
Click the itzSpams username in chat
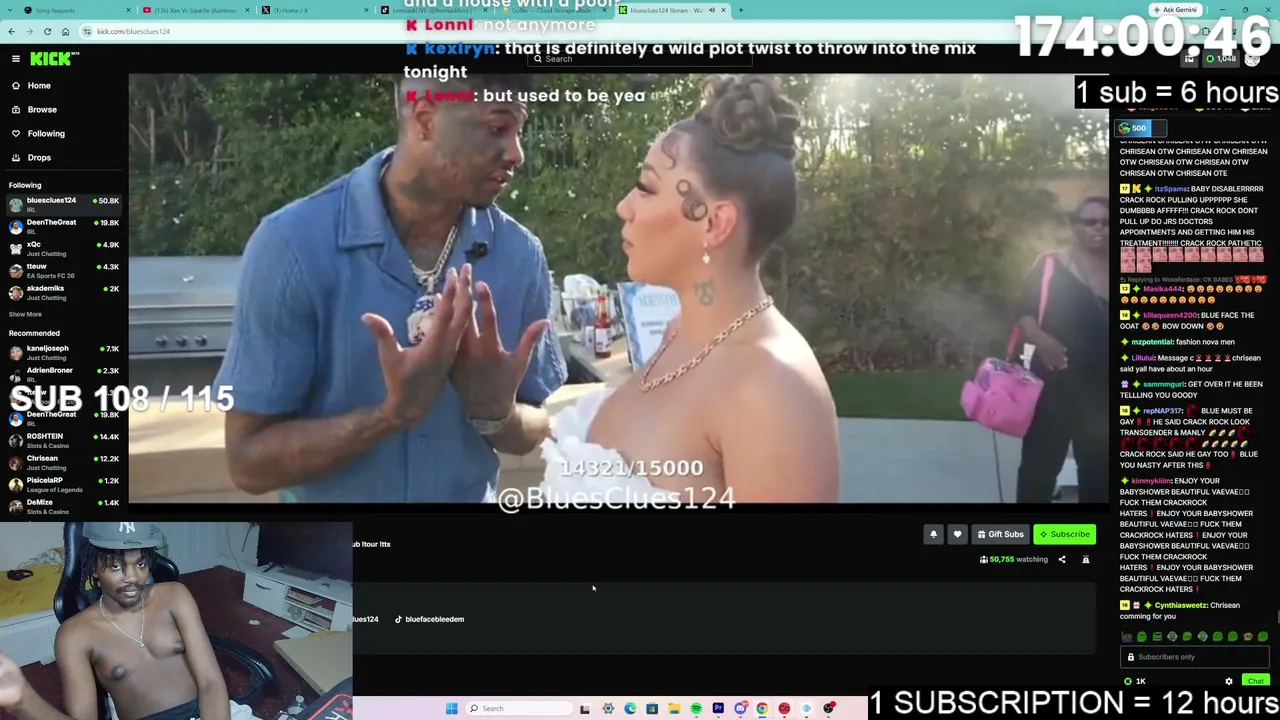(1171, 189)
